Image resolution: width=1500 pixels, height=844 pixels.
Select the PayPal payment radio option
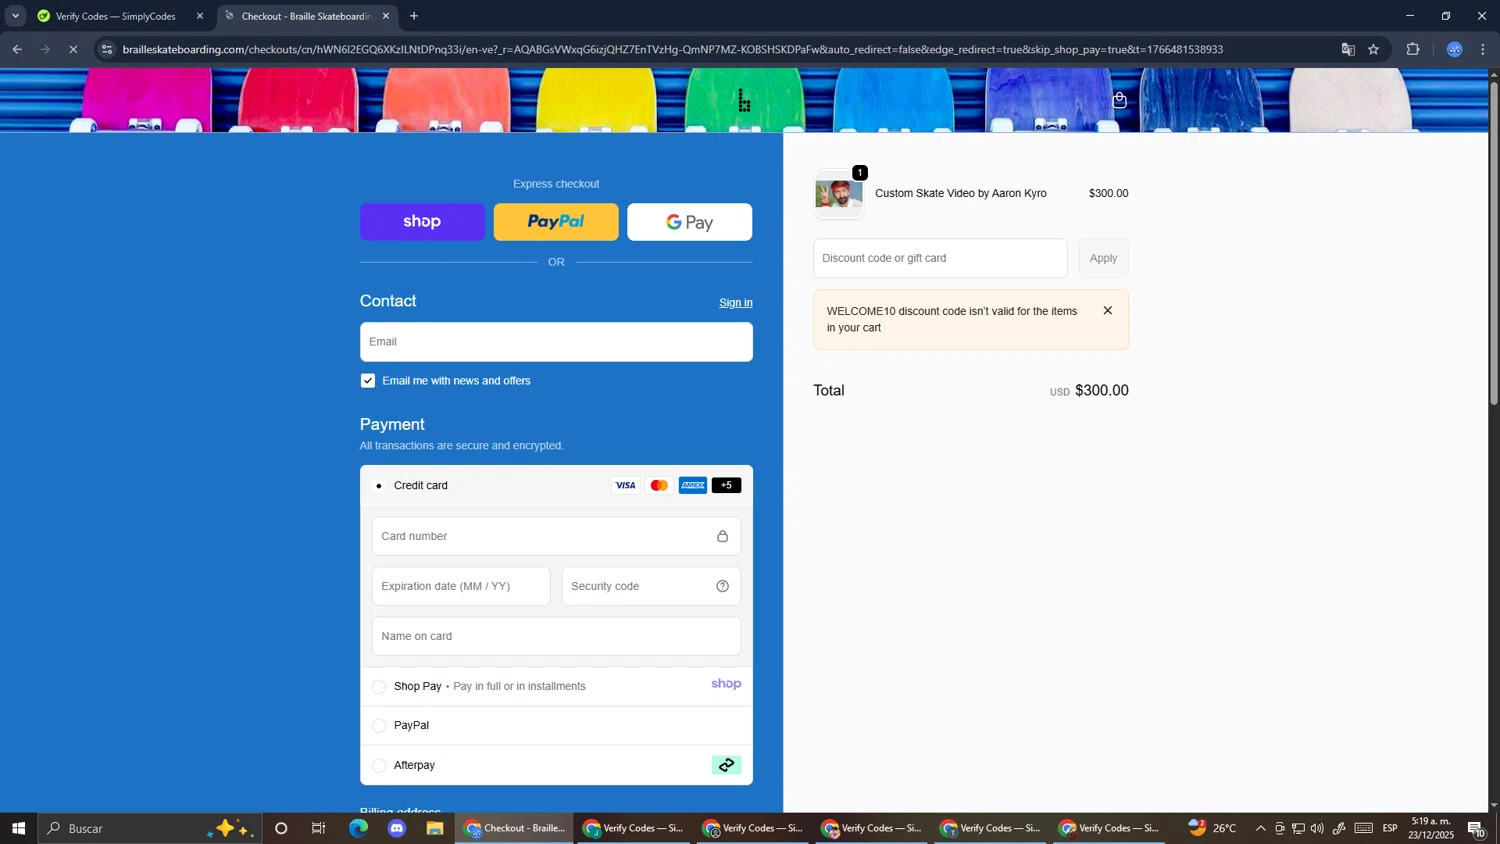tap(379, 726)
